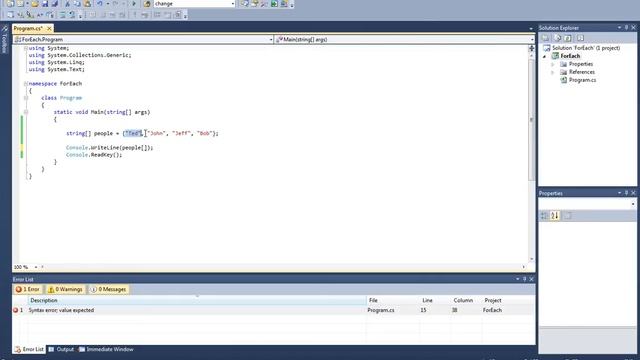Viewport: 640px width, 360px height.
Task: Click the Categorized icon in Properties panel
Action: point(544,216)
